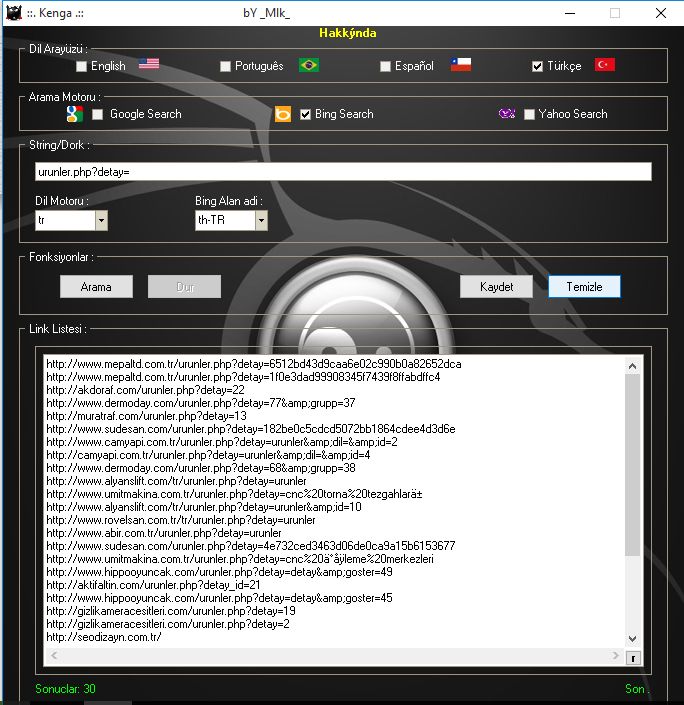This screenshot has height=705, width=684.
Task: Click the Turkish flag icon beside Türkçe
Action: [x=605, y=65]
